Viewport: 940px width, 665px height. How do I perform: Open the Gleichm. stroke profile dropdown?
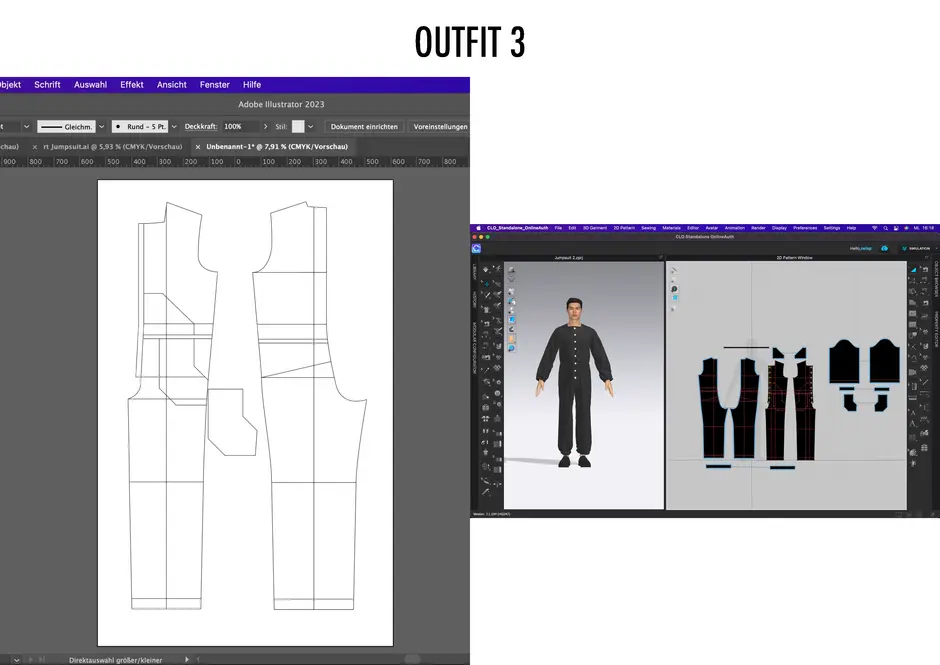[101, 127]
